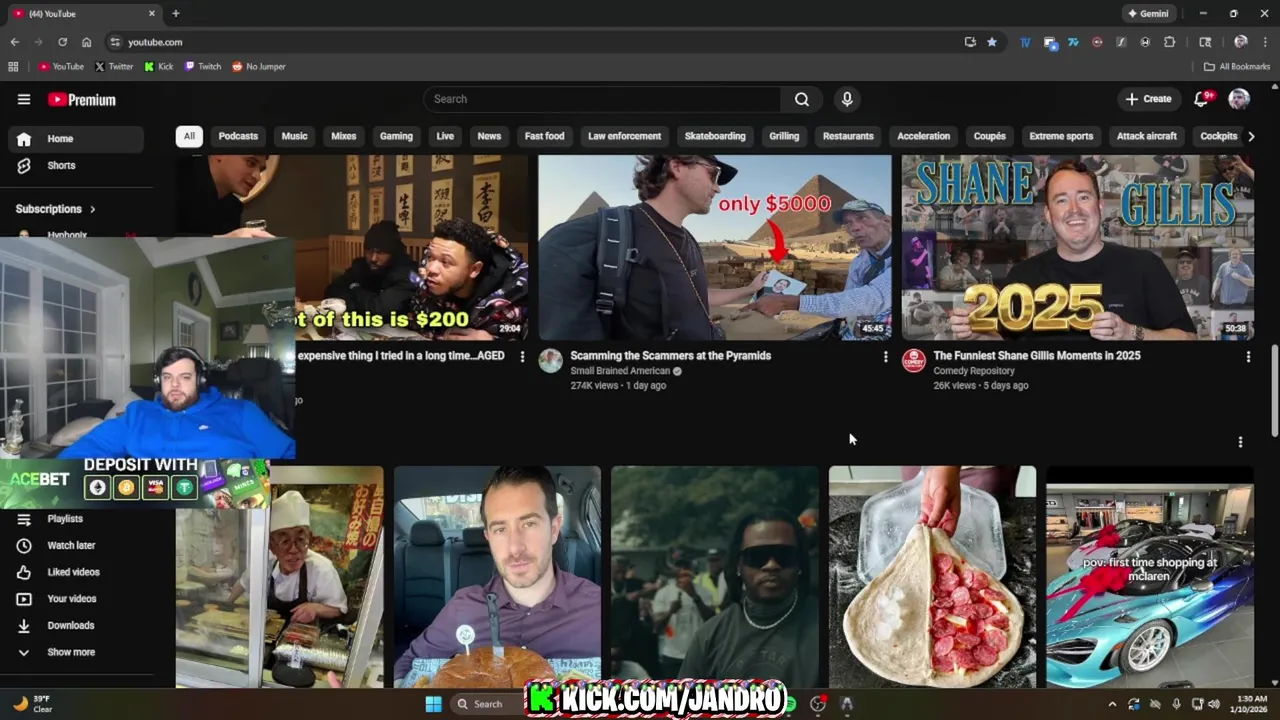Open the Comedy Repository channel link
The height and width of the screenshot is (720, 1280).
pyautogui.click(x=974, y=371)
